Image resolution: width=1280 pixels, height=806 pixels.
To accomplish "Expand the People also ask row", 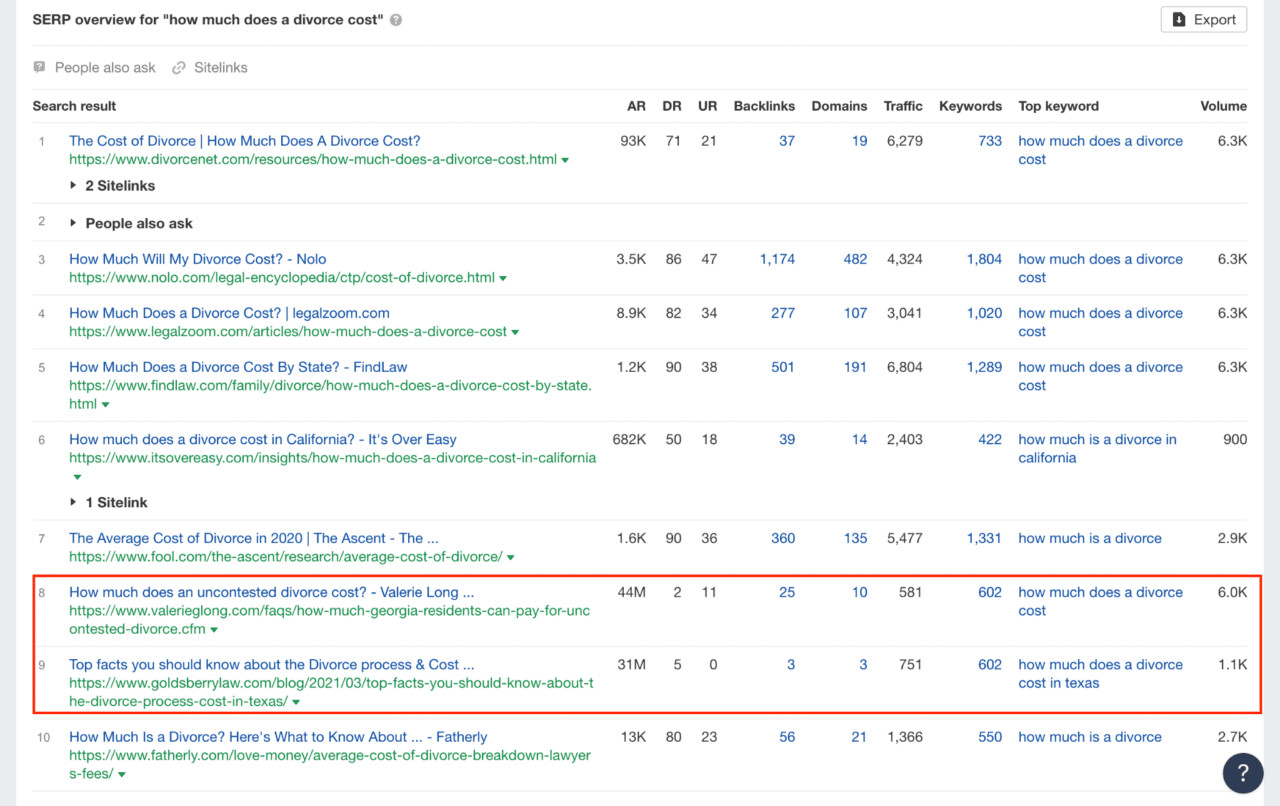I will (131, 223).
